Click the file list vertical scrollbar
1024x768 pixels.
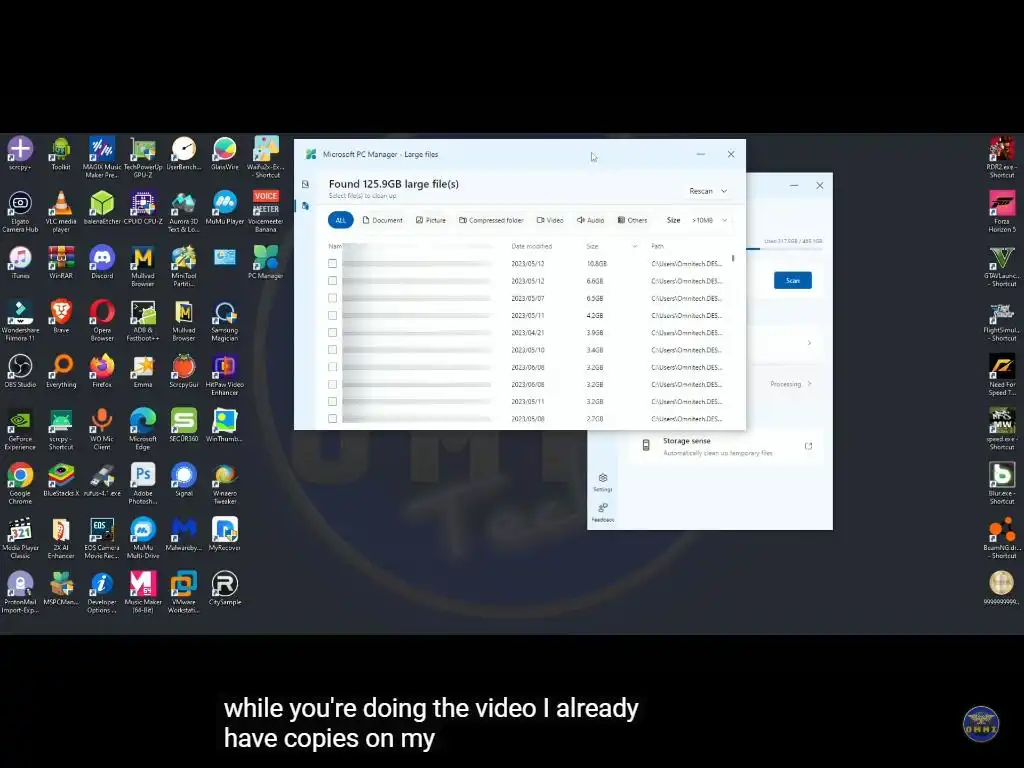click(x=733, y=259)
